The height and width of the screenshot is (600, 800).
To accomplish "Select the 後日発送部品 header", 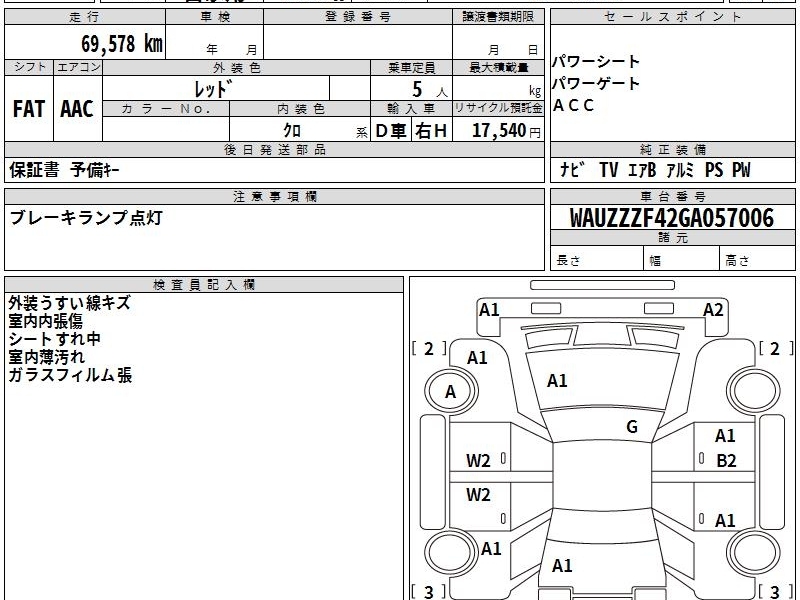I will tap(275, 149).
